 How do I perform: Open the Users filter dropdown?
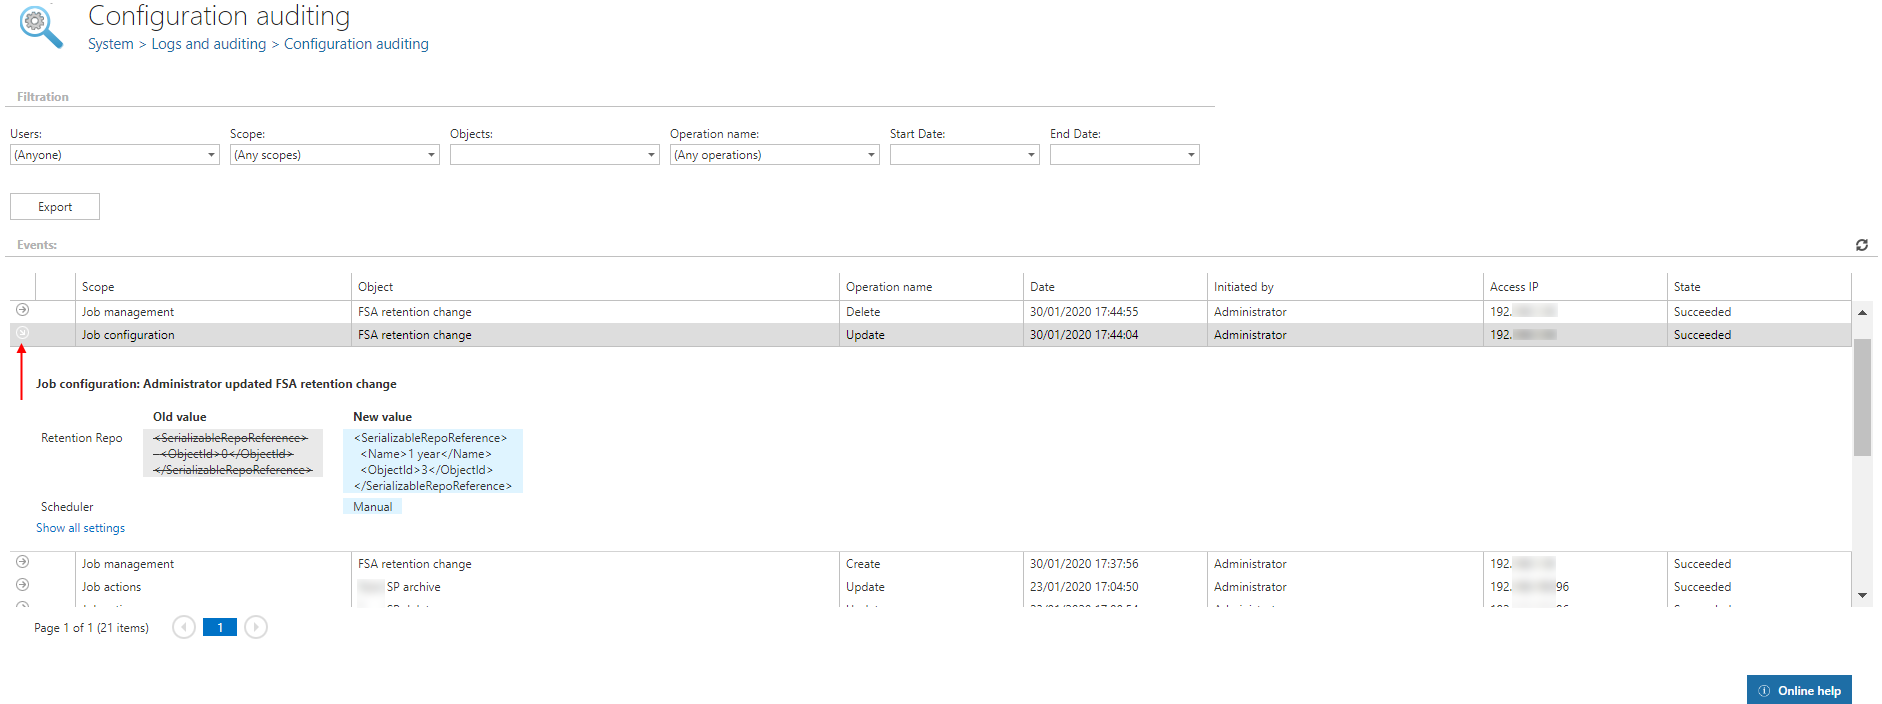click(211, 155)
